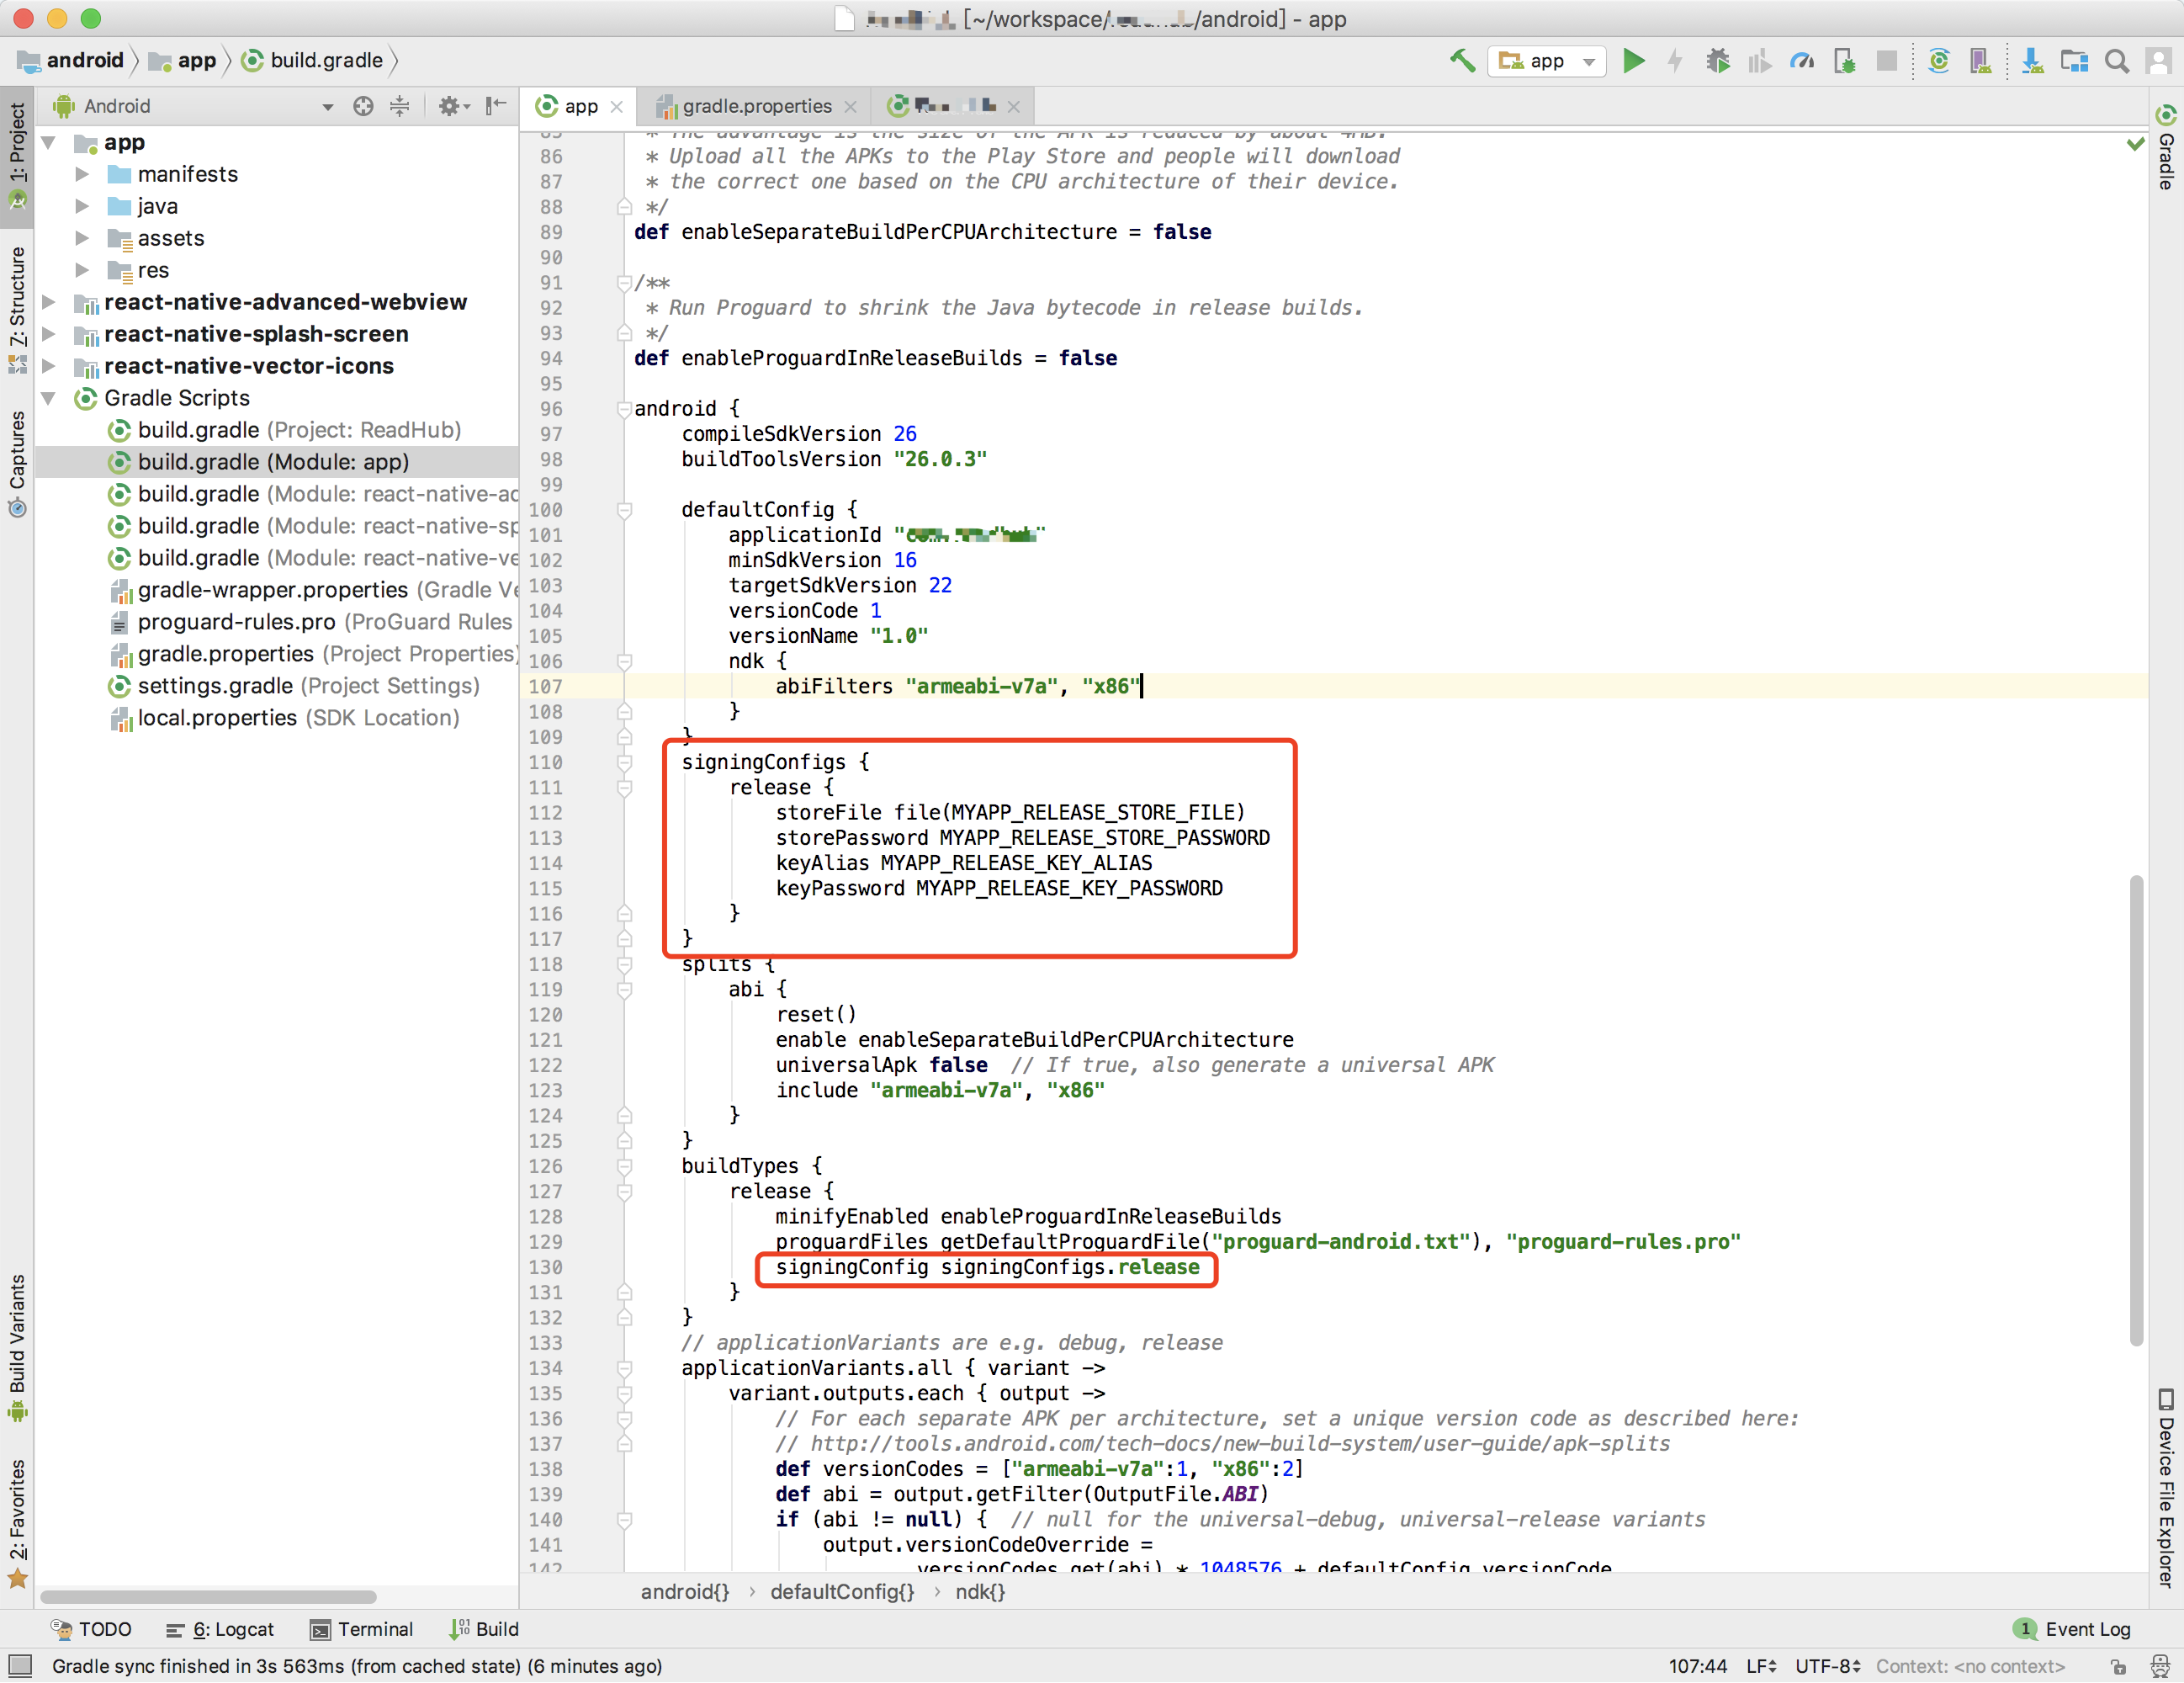
Task: Open gradle-wrapper.properties file
Action: pos(313,590)
